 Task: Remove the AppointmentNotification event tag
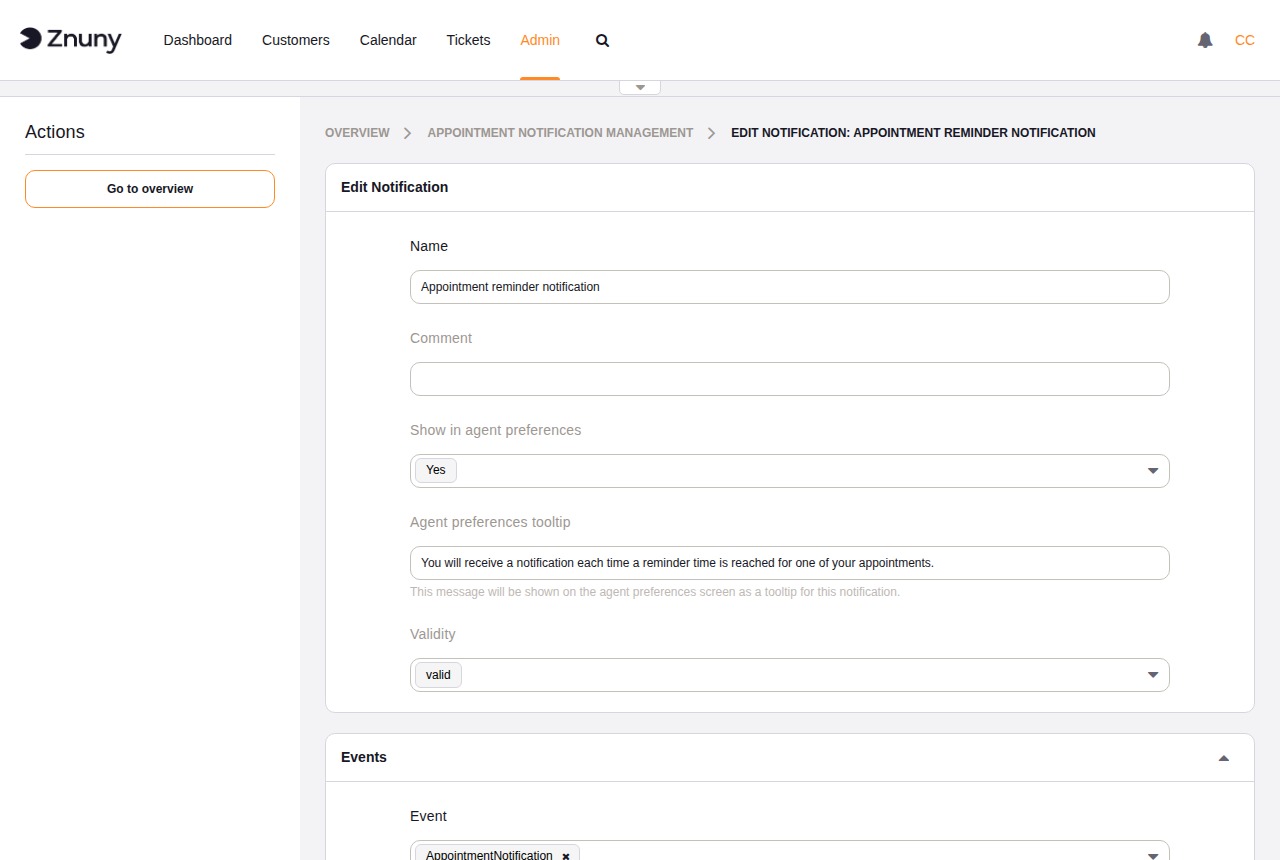[x=566, y=856]
